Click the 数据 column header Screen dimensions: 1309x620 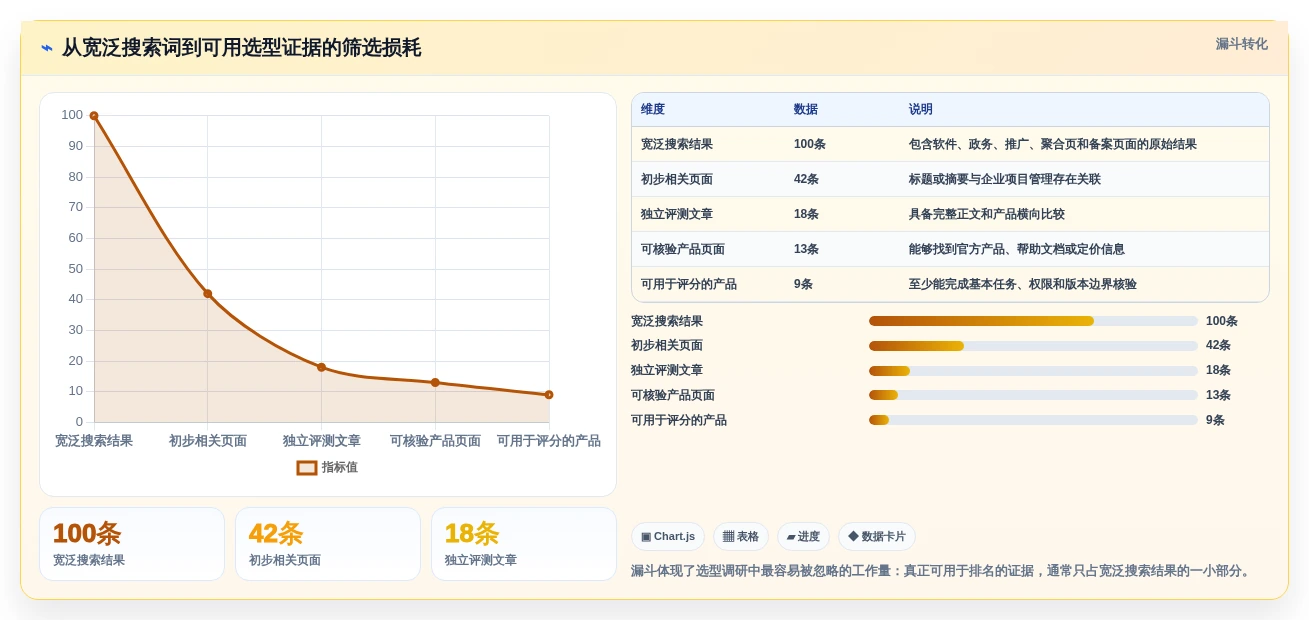(x=805, y=109)
